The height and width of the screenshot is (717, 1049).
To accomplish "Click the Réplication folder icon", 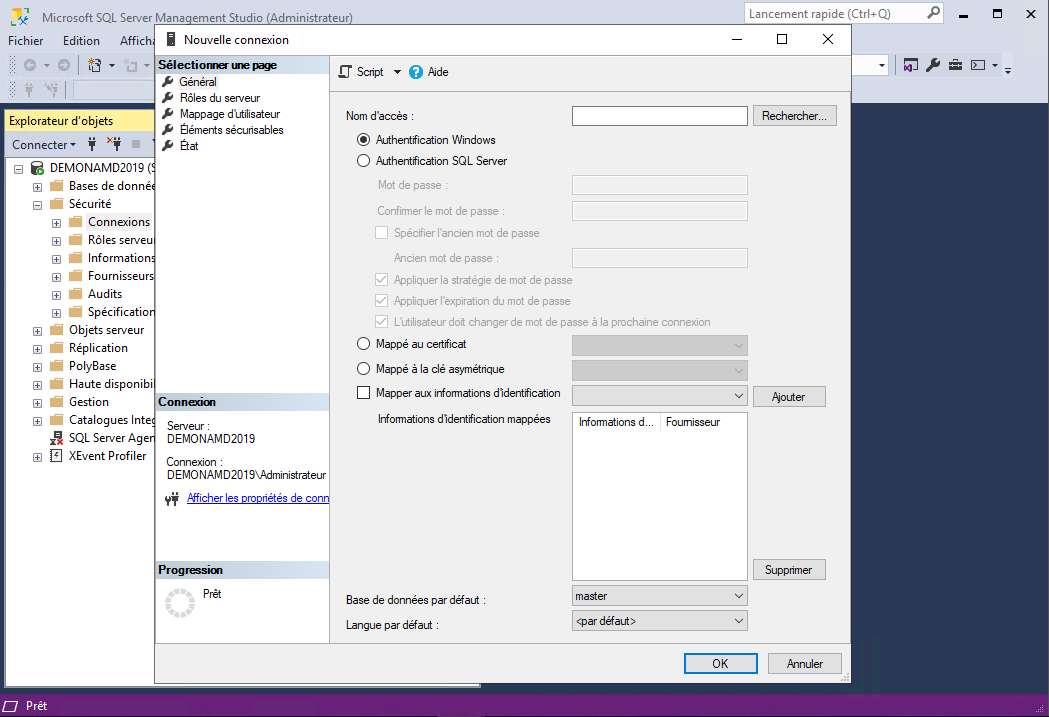I will coord(57,348).
